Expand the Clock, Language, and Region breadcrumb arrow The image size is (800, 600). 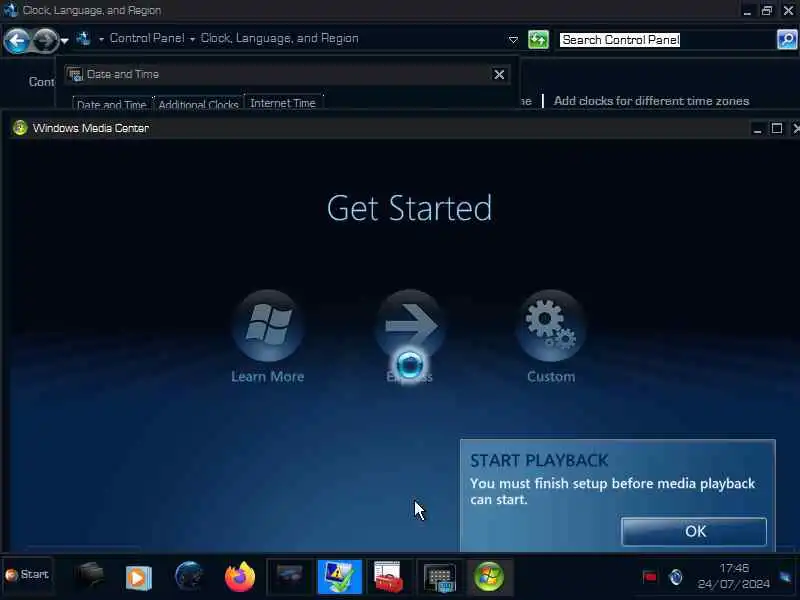point(192,39)
